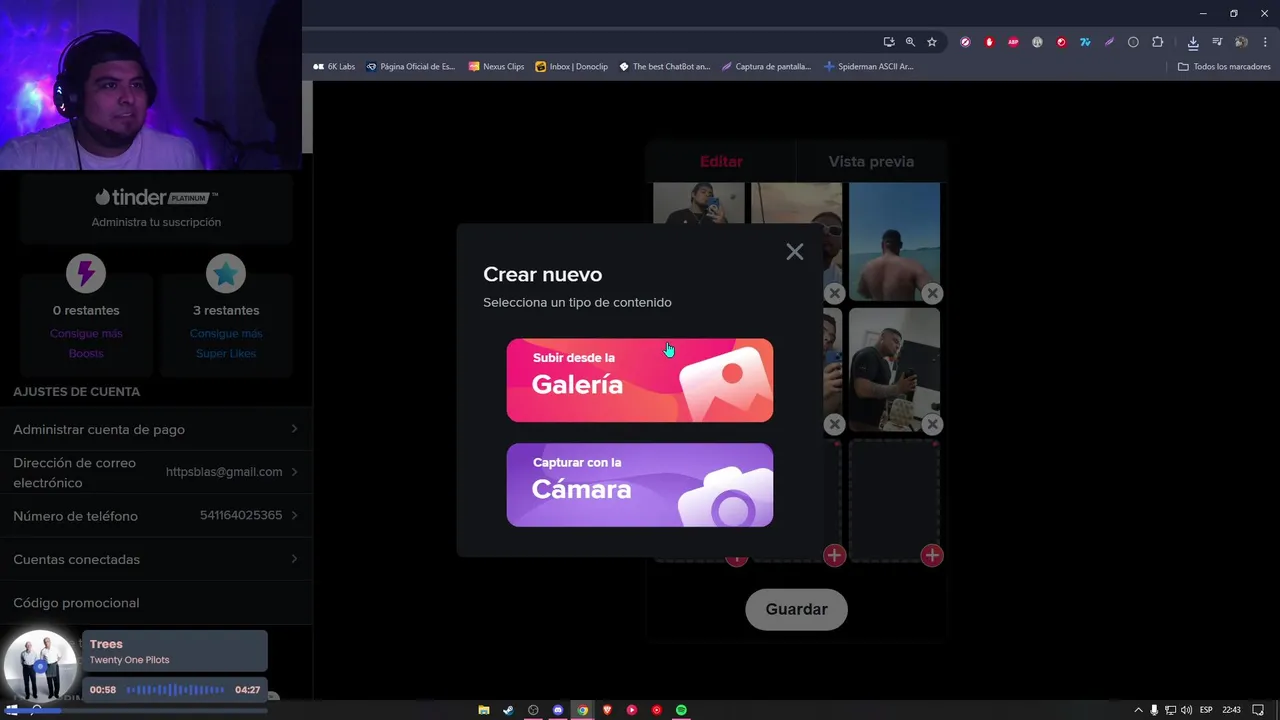Open the Nexus Clips bookmark
The height and width of the screenshot is (720, 1280).
tap(497, 67)
